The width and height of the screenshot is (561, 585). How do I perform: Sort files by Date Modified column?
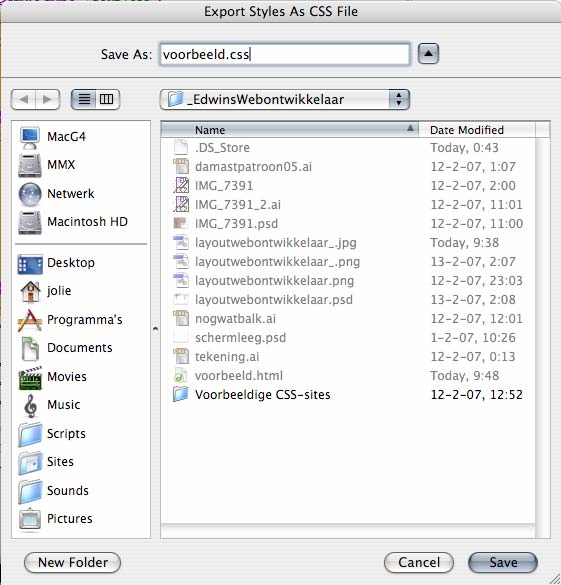tap(477, 130)
